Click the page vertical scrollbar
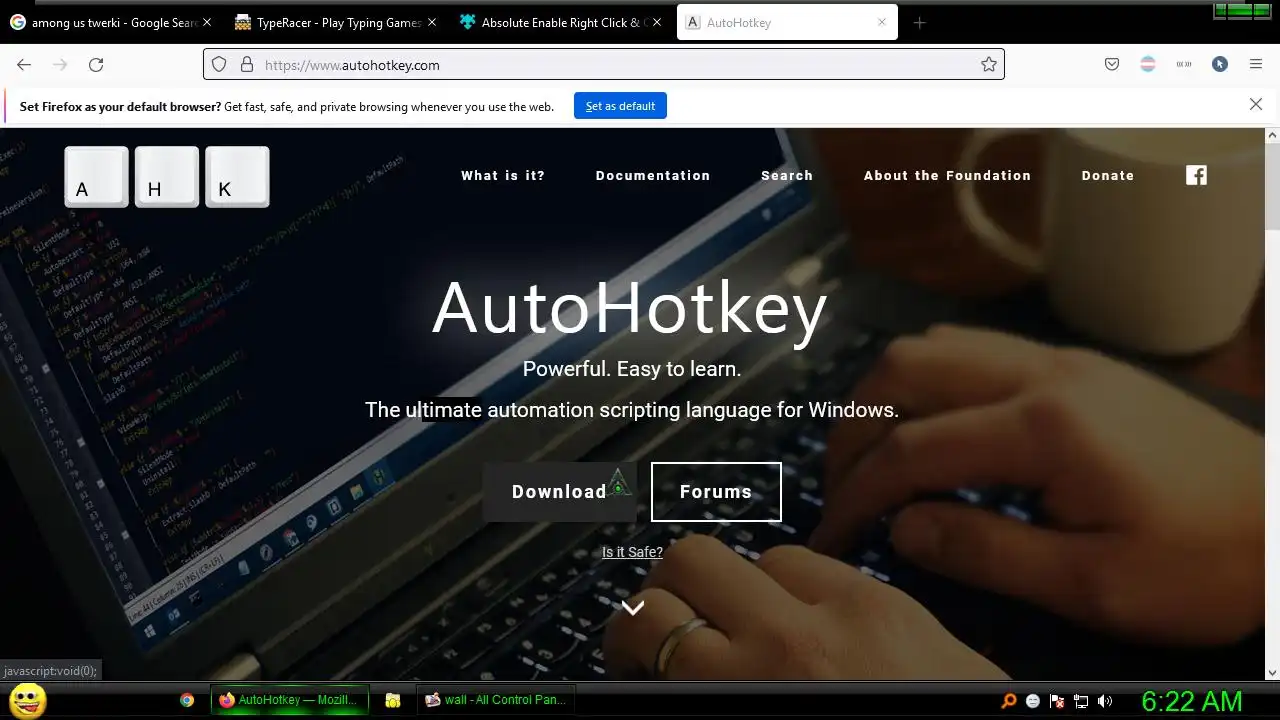Screen dimensions: 1280x720 (x=1272, y=188)
